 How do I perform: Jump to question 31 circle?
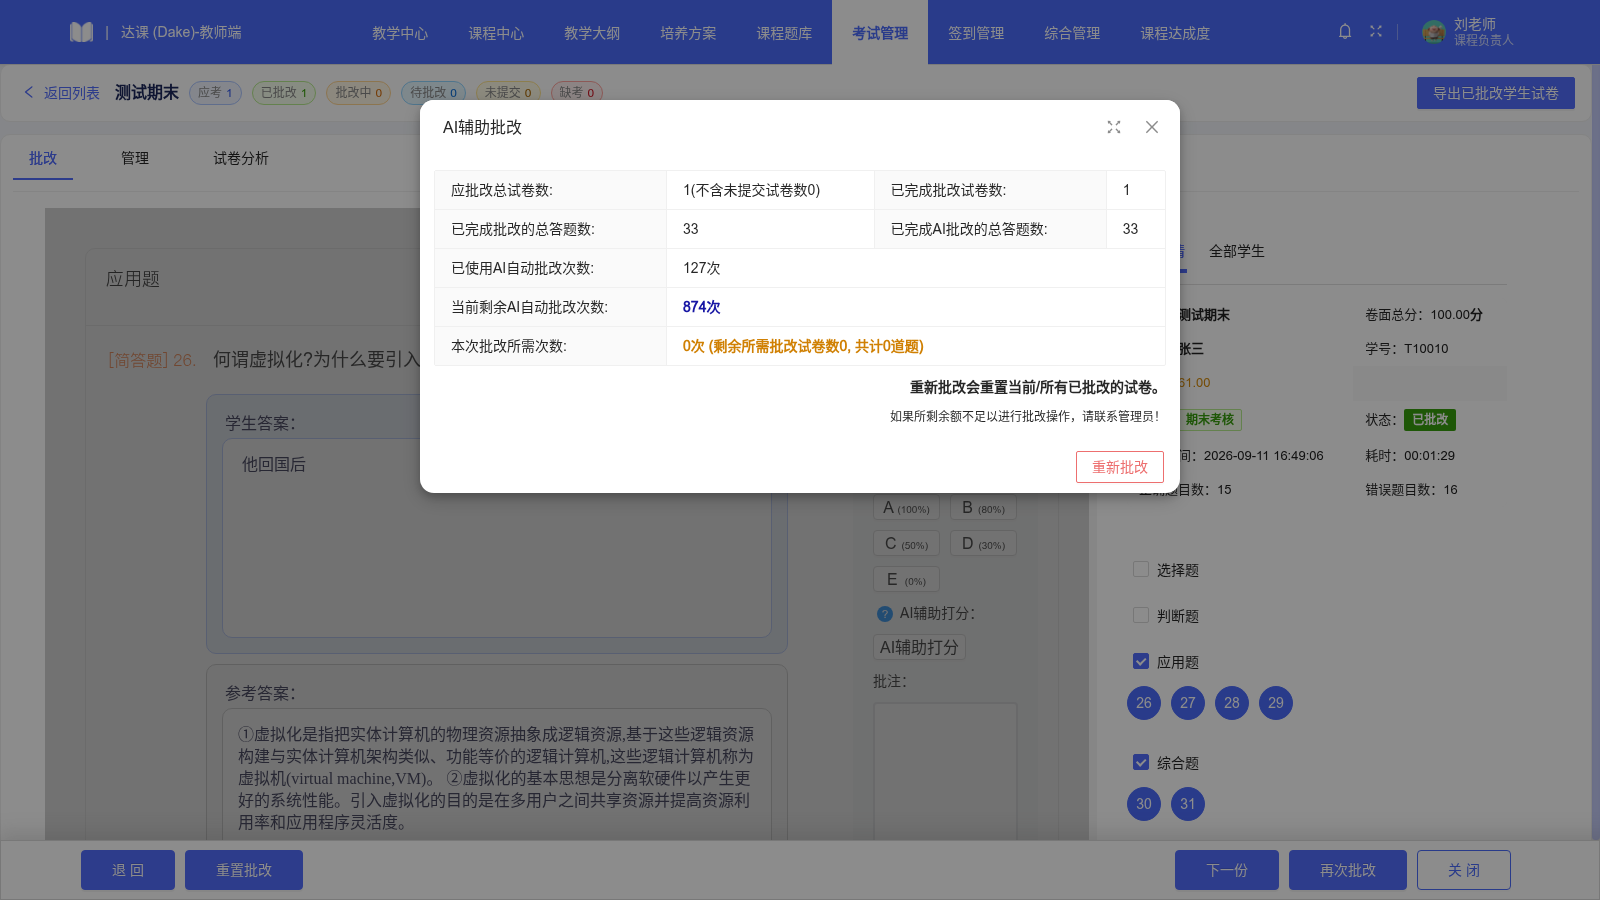click(x=1188, y=804)
